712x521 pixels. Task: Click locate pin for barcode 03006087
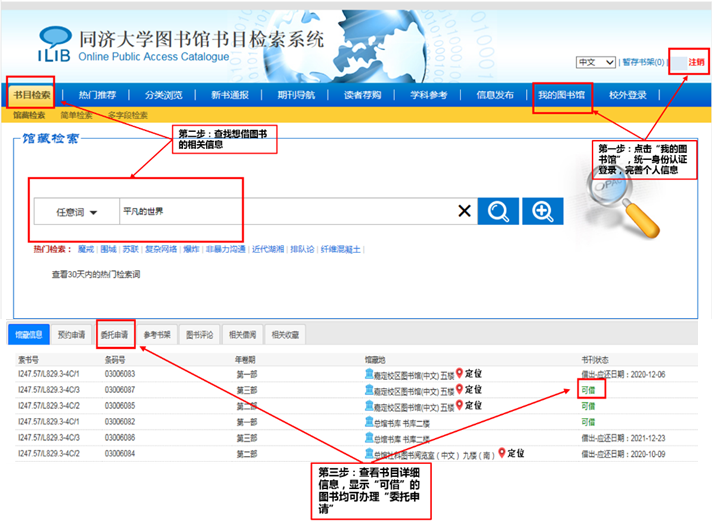coord(460,389)
